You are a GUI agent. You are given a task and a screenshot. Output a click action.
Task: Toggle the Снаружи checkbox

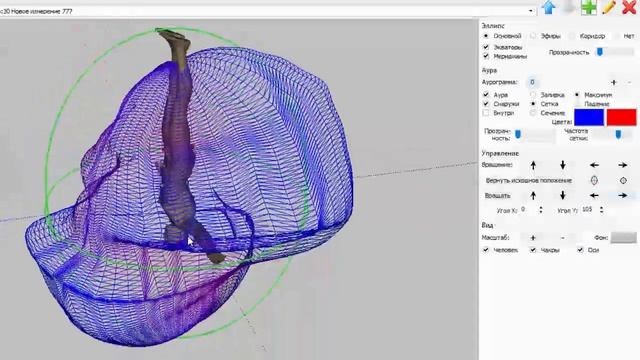click(486, 104)
